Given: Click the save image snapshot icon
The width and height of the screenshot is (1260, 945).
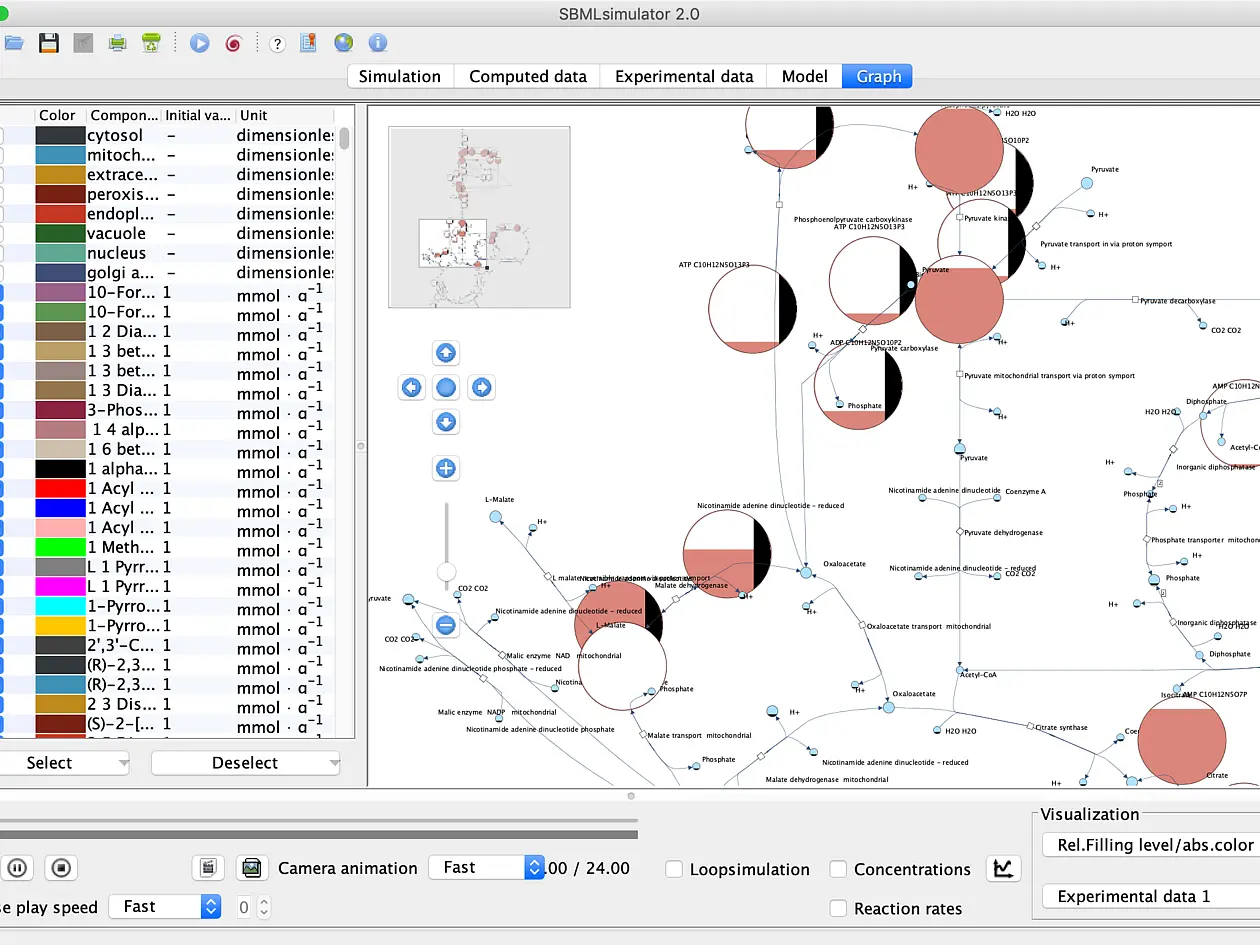Looking at the screenshot, I should 252,867.
